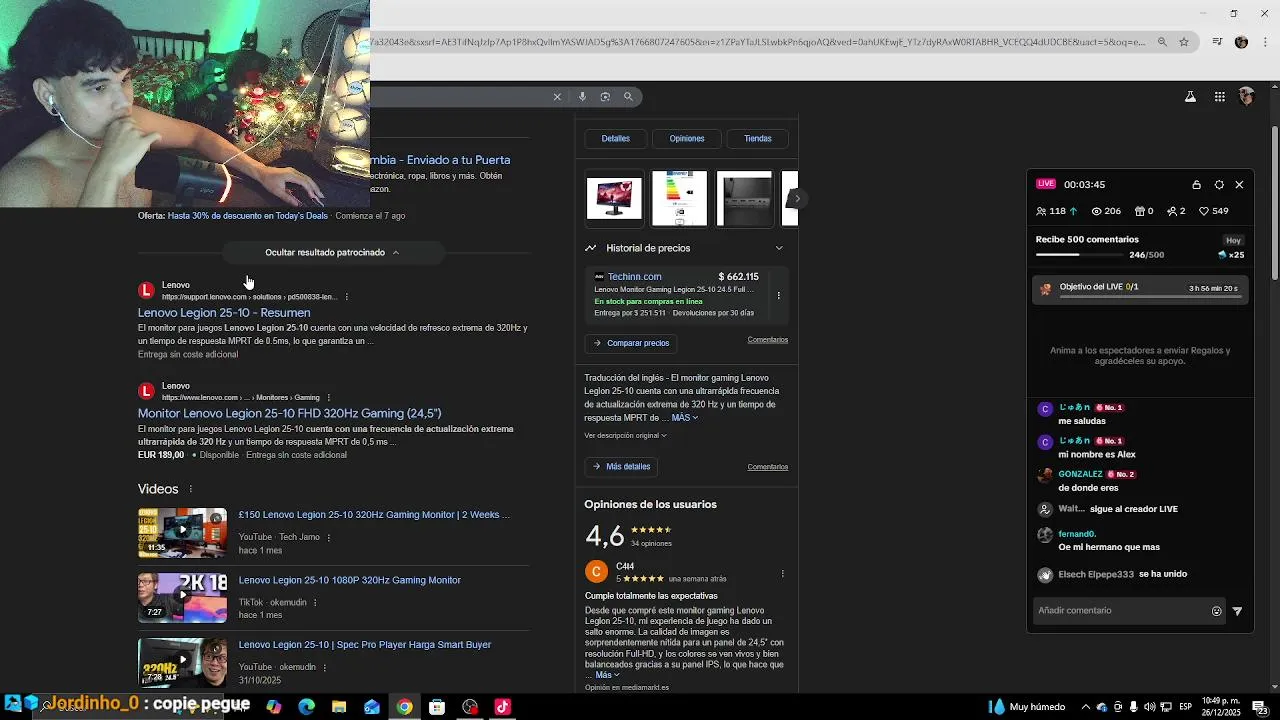1280x720 pixels.
Task: Open options for the lenovo.com Monitors result
Action: 328,397
